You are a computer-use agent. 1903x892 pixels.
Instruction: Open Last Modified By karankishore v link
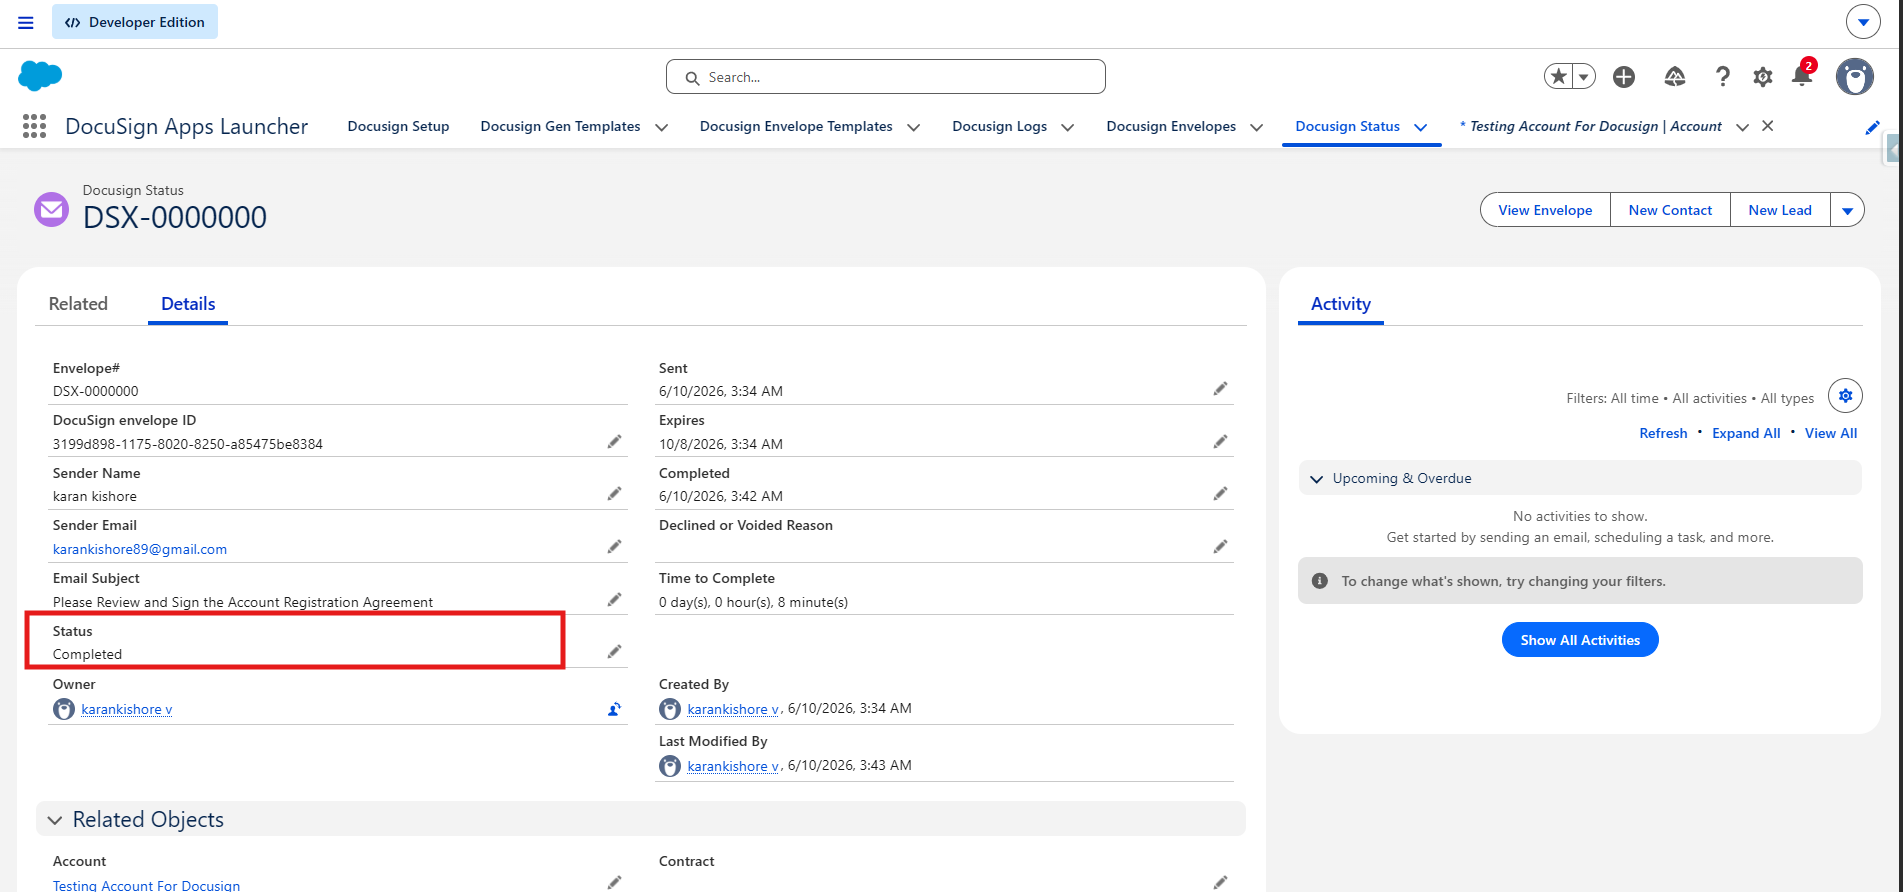click(733, 766)
